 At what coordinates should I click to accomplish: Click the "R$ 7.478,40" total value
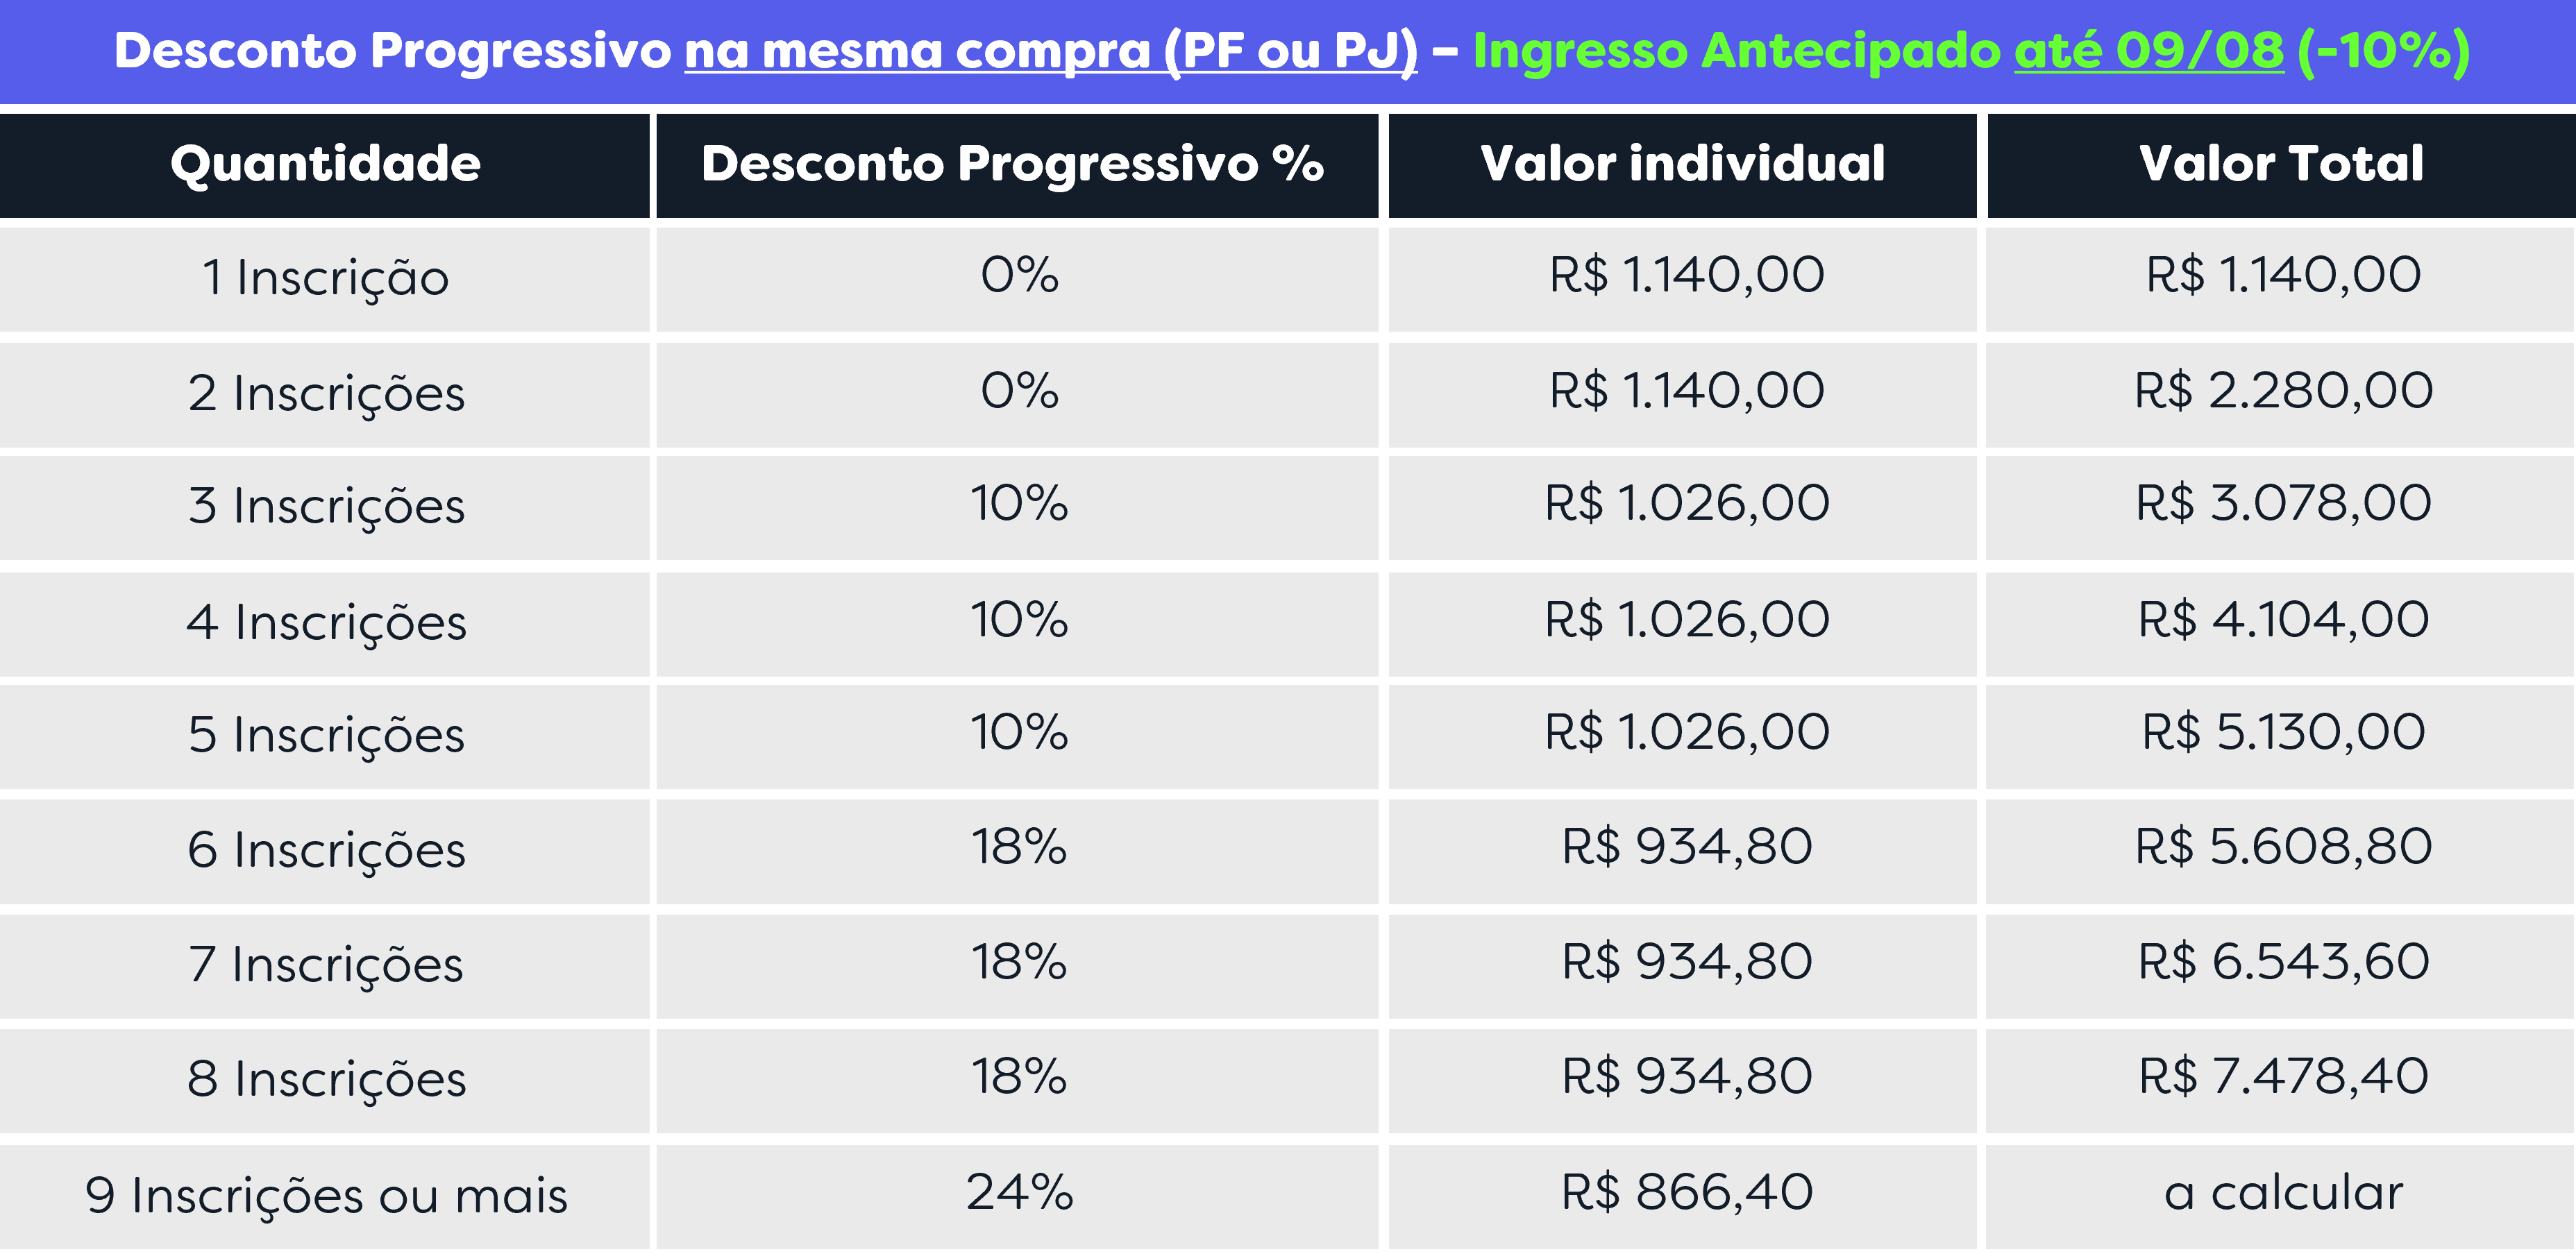pyautogui.click(x=2282, y=1077)
